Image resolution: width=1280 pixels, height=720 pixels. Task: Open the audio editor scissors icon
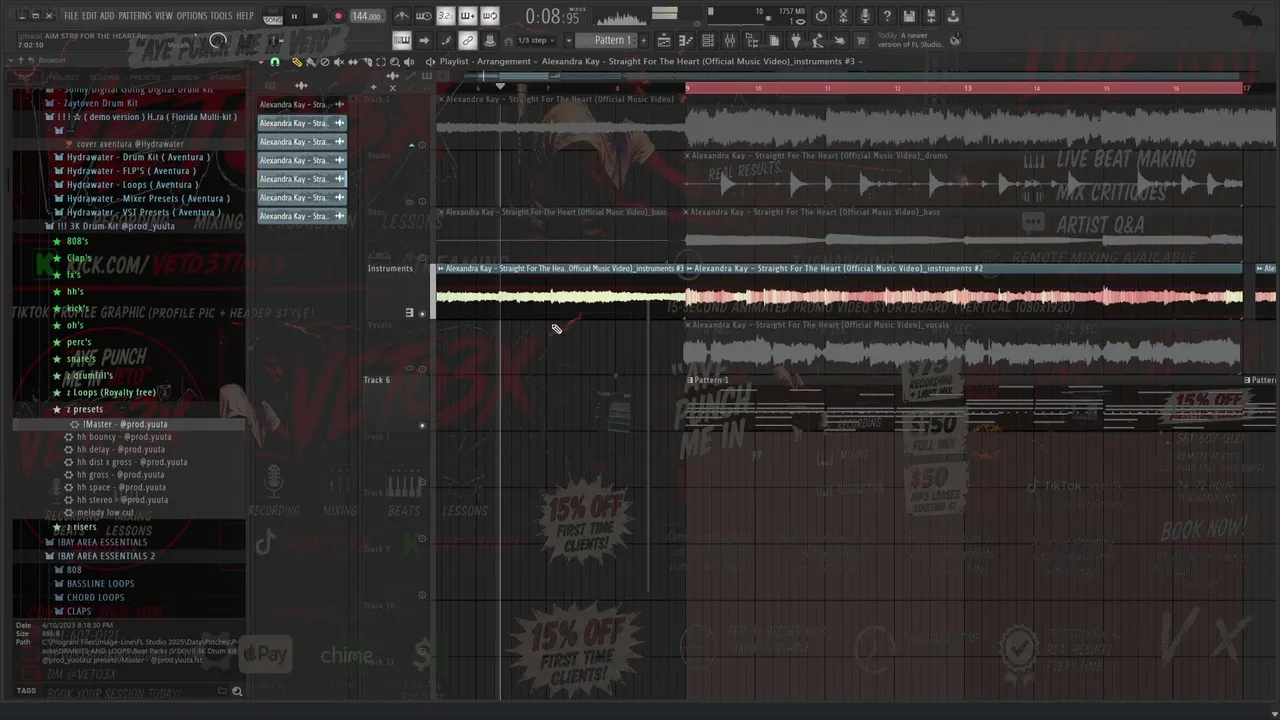point(843,16)
